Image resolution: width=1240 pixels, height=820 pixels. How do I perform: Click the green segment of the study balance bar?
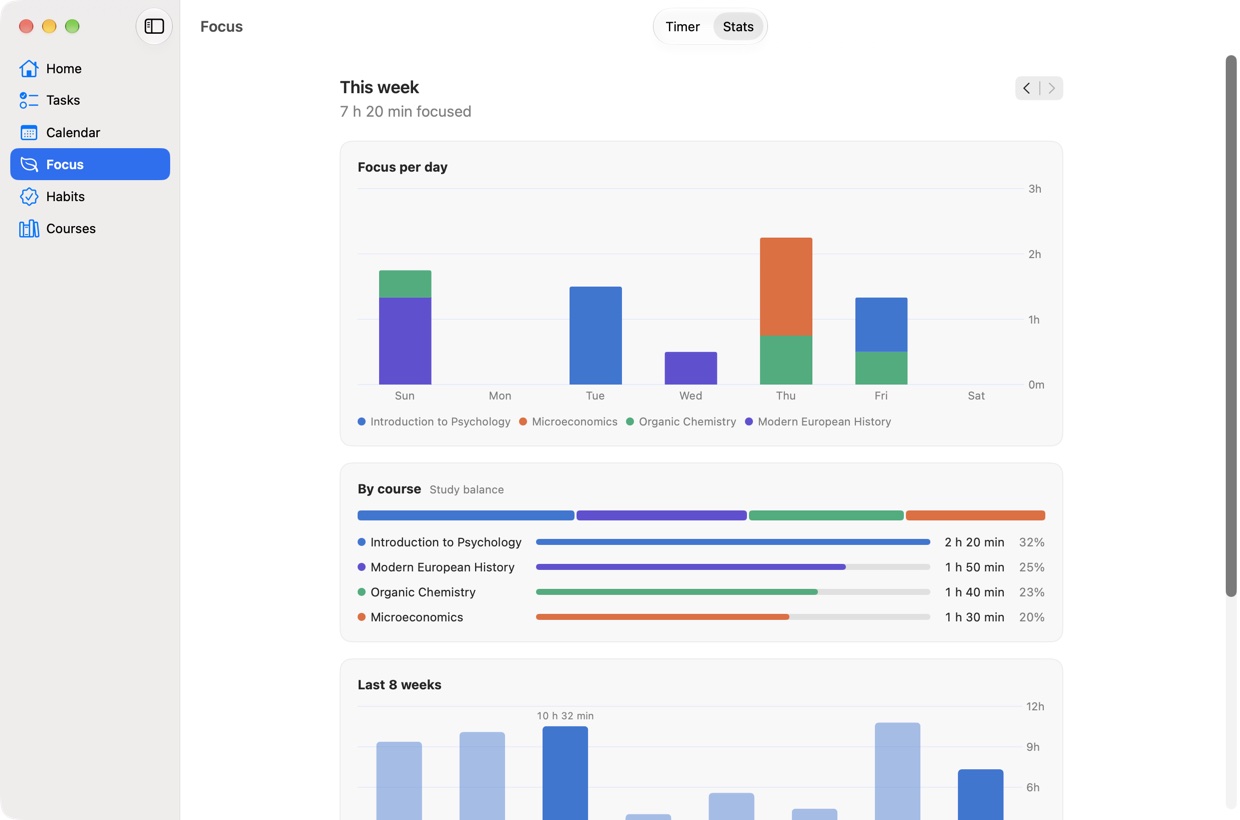826,516
